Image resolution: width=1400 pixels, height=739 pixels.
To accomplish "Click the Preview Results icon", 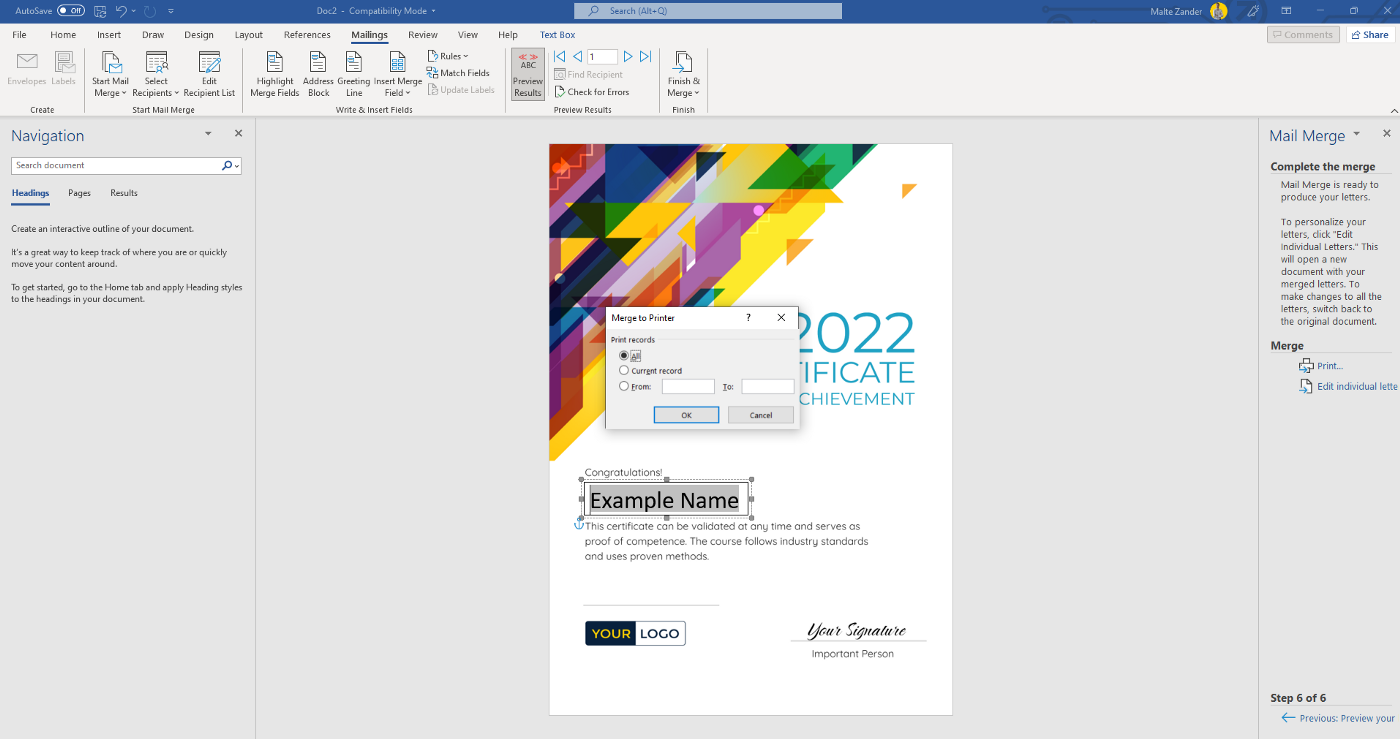I will (527, 73).
